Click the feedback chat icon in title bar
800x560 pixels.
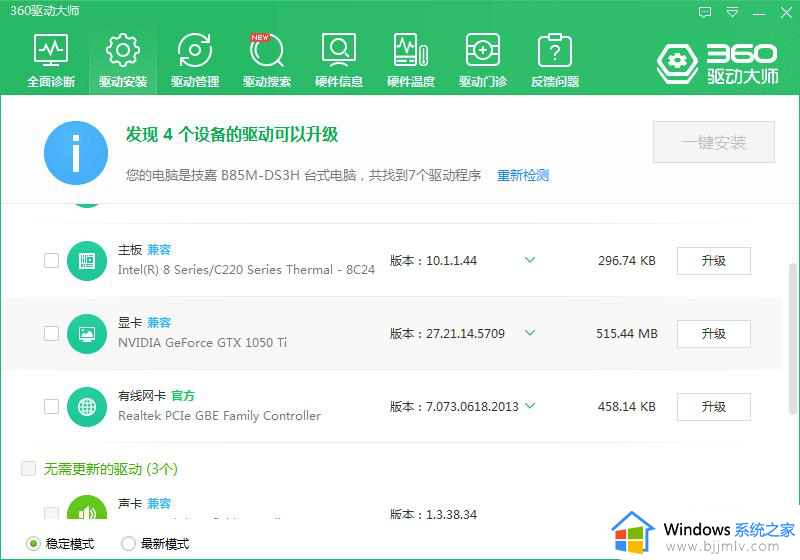click(705, 12)
